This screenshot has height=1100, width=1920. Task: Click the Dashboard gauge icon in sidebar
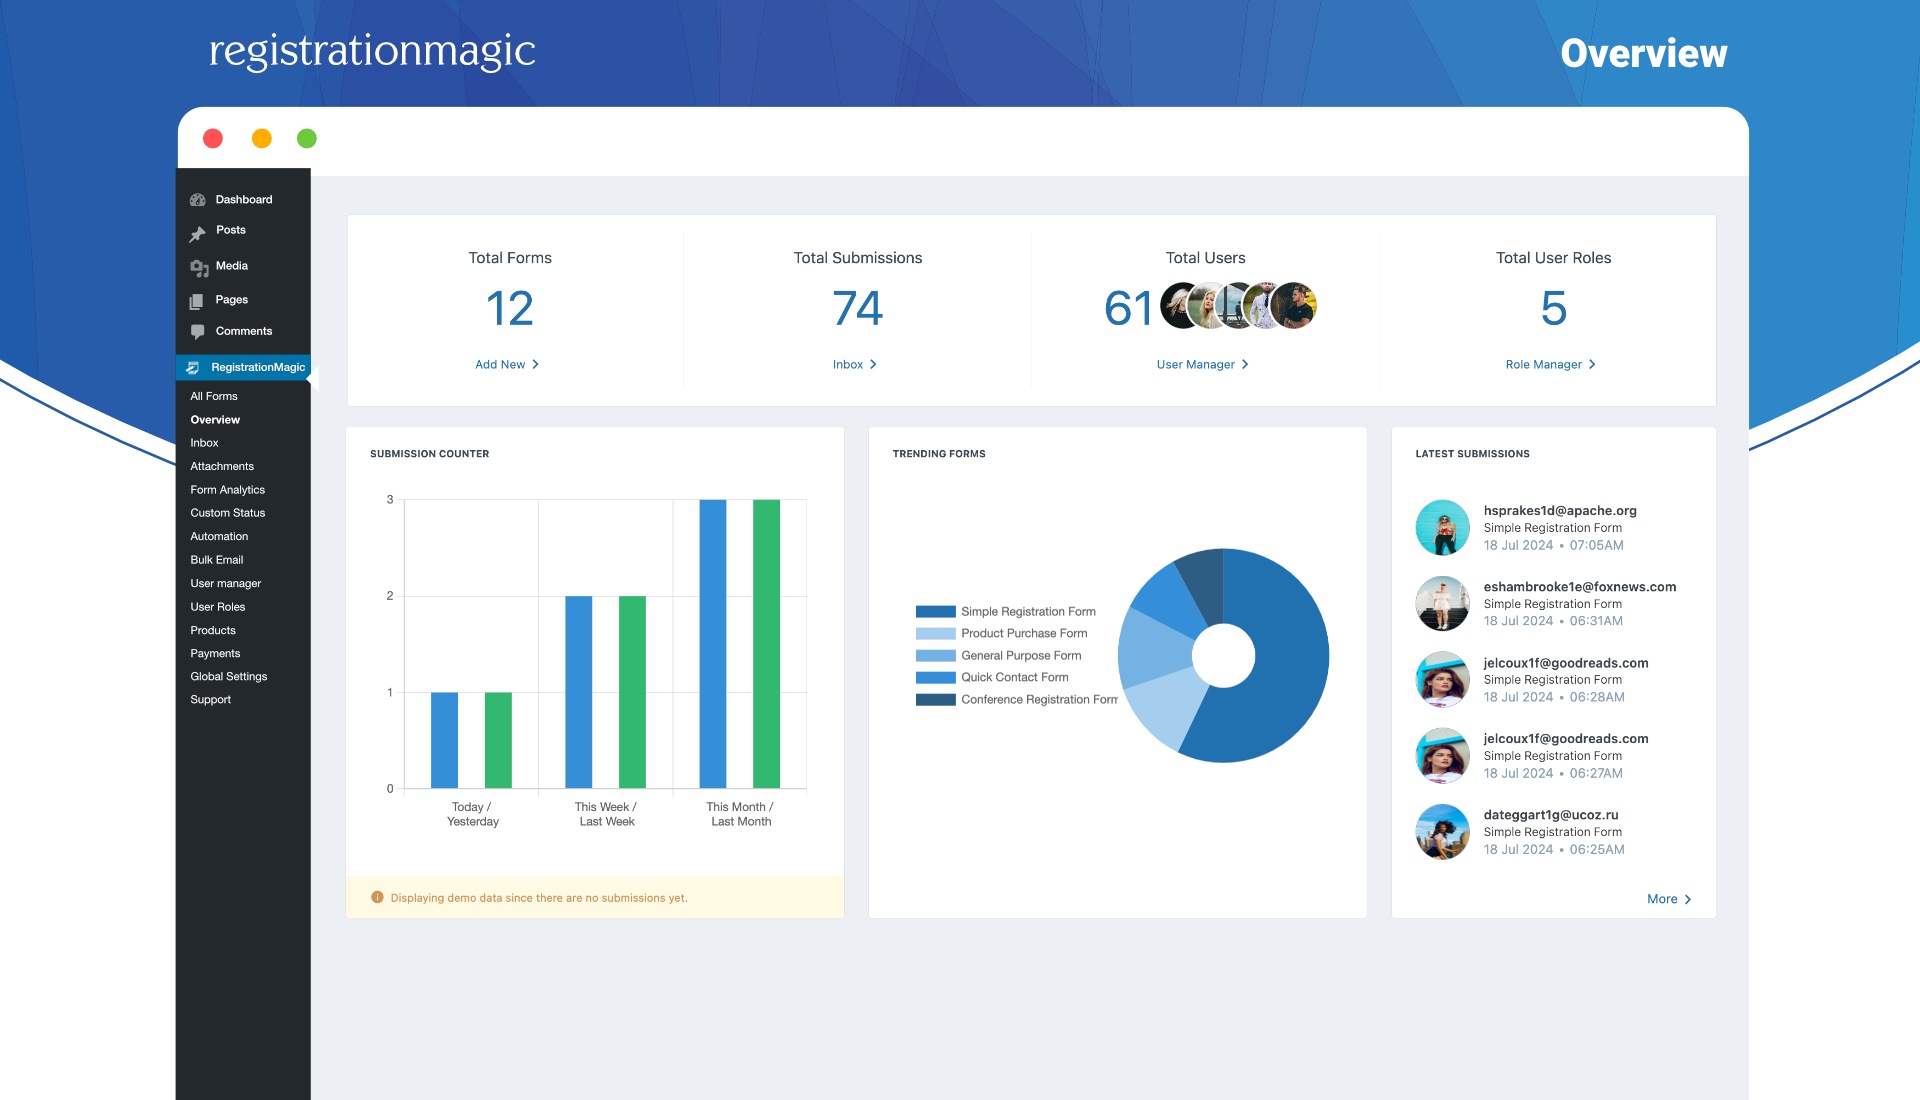(x=198, y=200)
